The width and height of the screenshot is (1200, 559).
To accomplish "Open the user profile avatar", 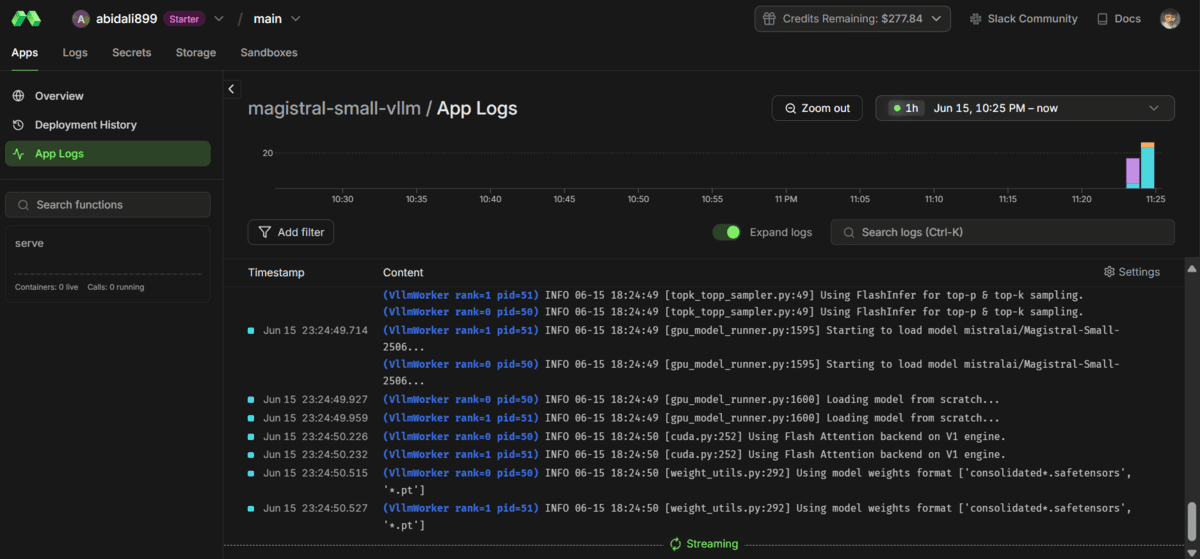I will 1169,19.
